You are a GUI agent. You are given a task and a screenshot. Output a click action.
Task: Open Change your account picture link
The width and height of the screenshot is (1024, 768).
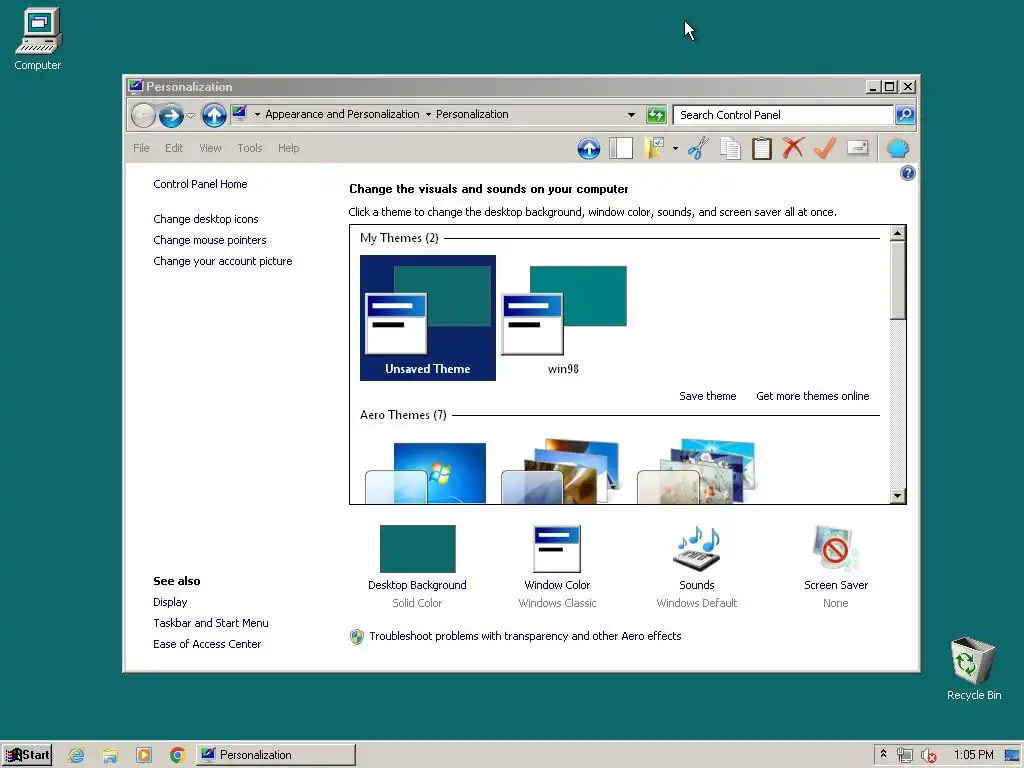point(223,261)
